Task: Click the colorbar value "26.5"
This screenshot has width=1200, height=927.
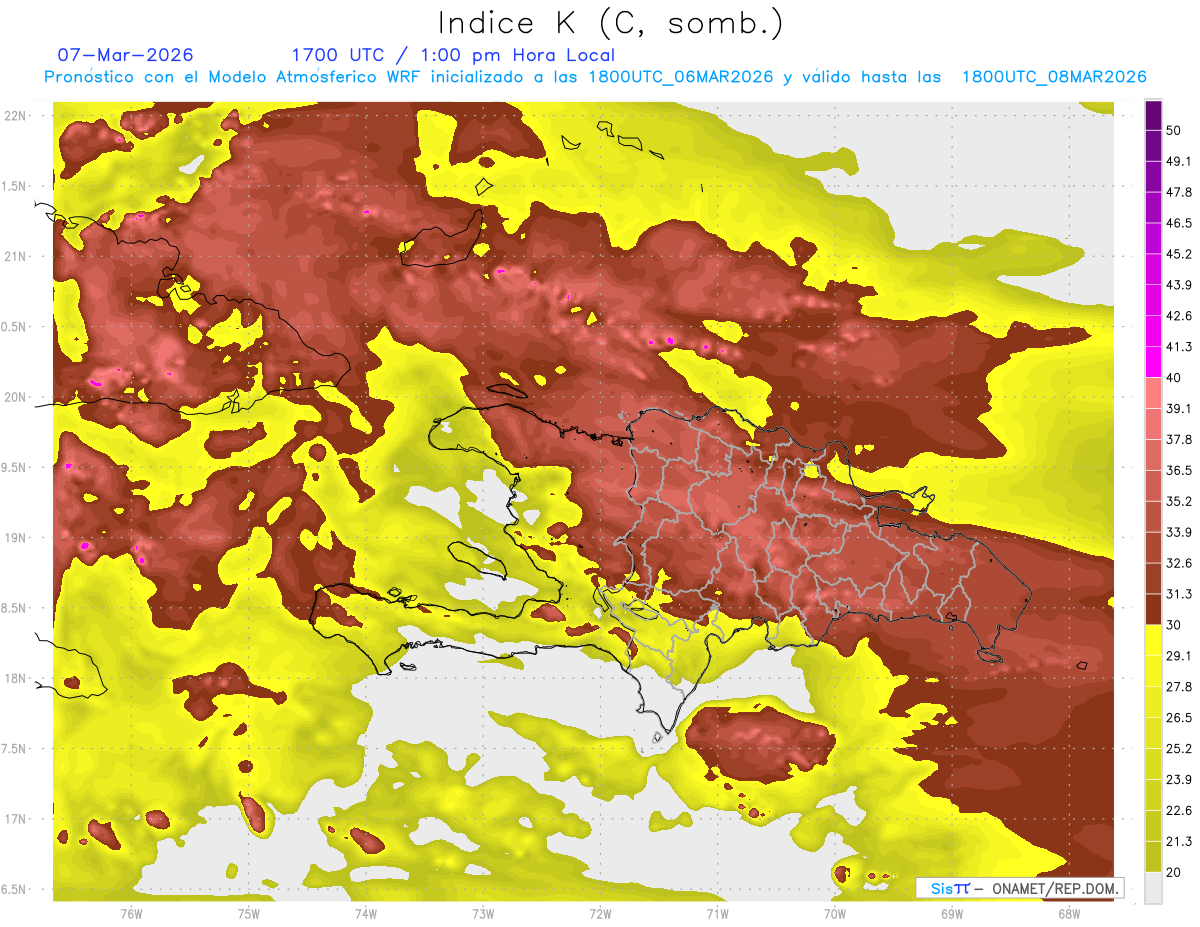Action: 1179,718
